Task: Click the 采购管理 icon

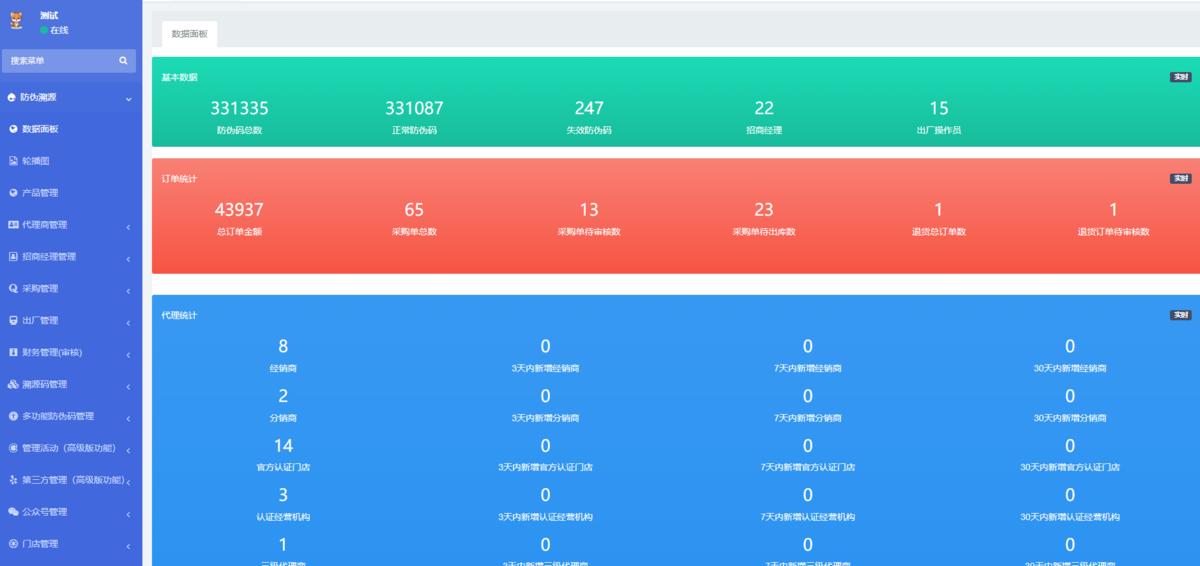Action: [x=13, y=288]
